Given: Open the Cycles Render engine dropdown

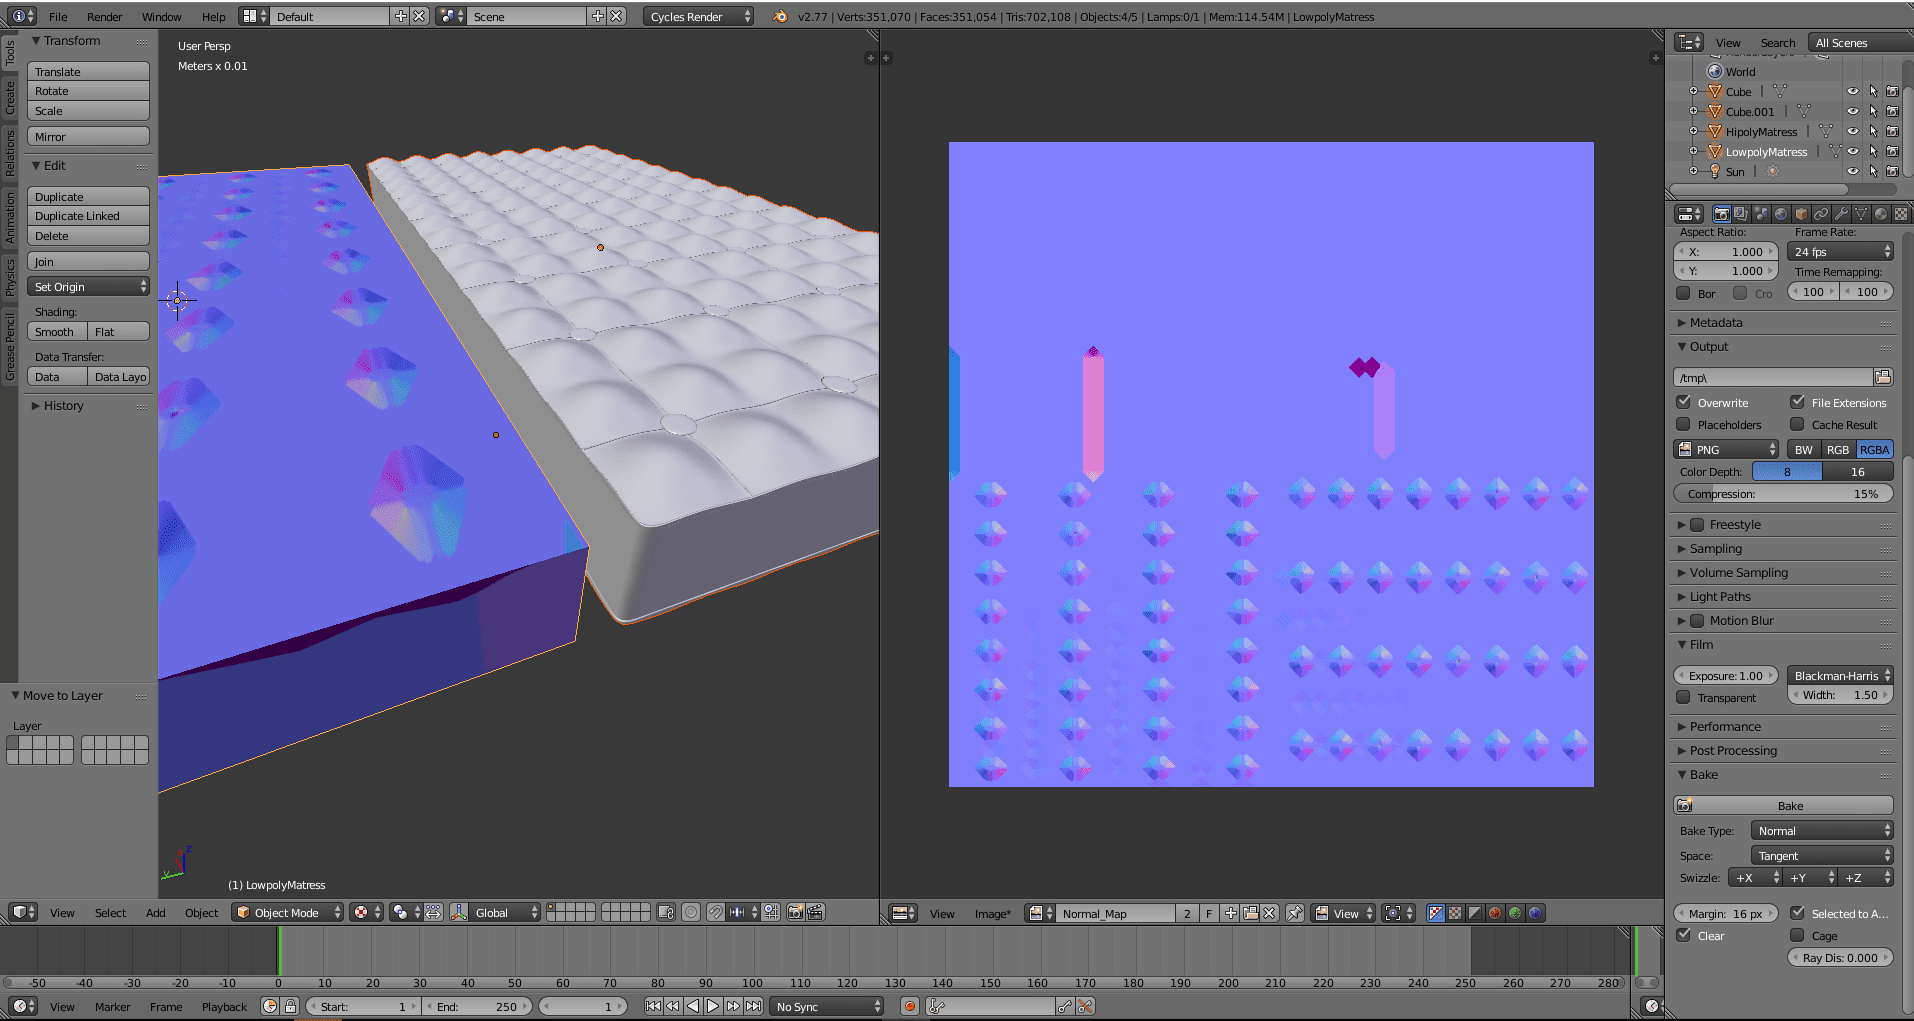Looking at the screenshot, I should (698, 16).
